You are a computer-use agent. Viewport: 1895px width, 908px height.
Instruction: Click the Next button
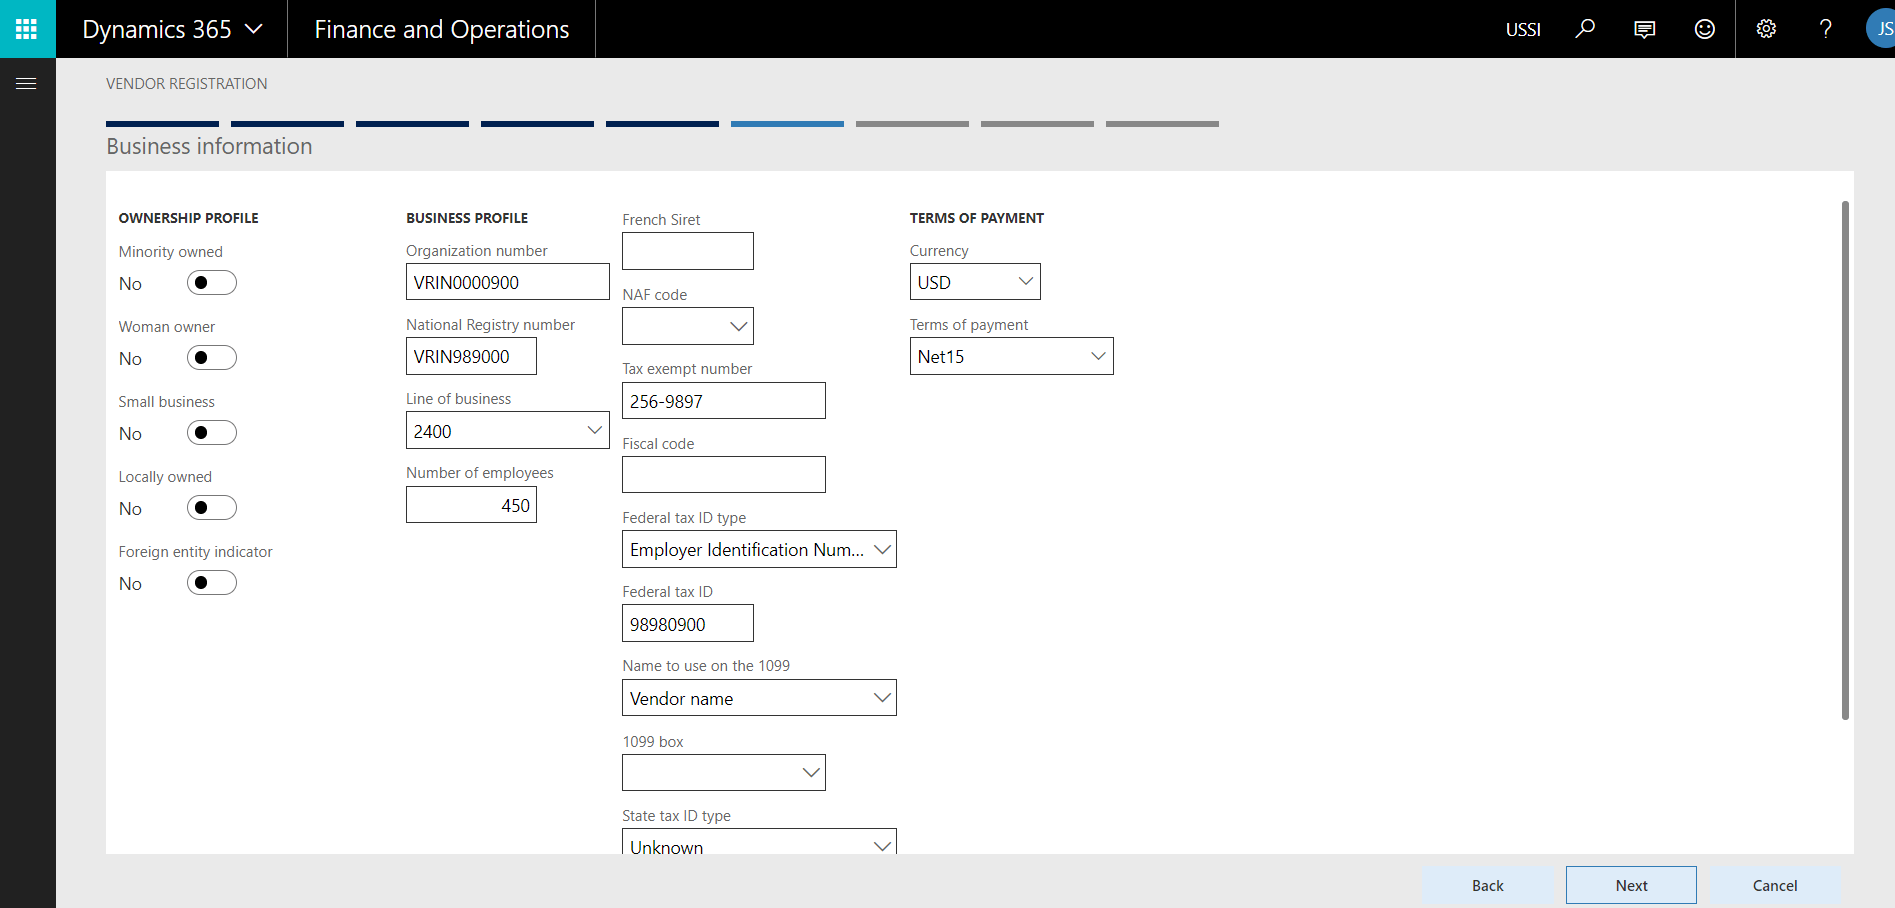point(1630,885)
